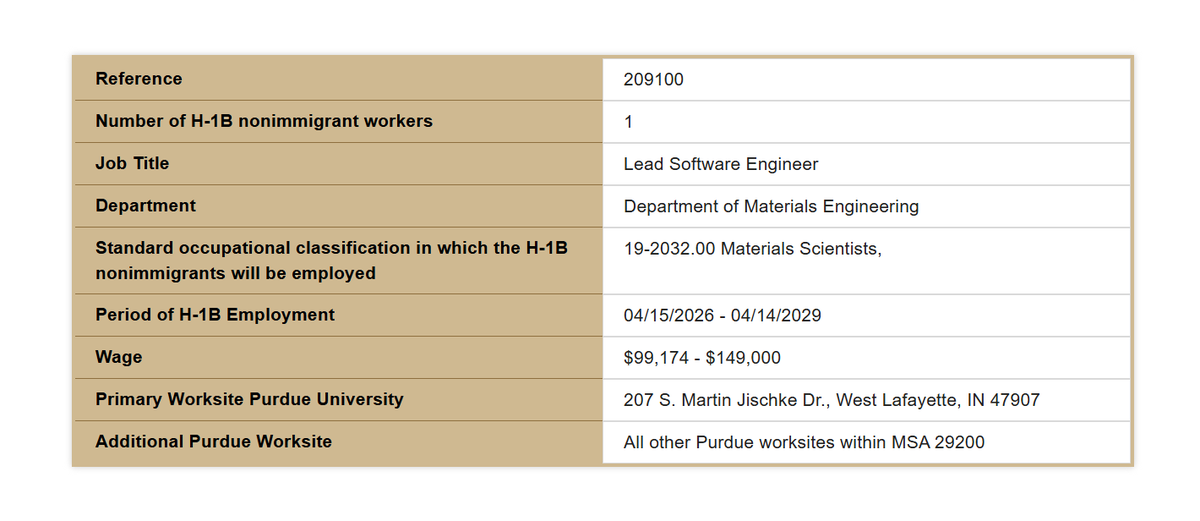Click the 'Department' row label
This screenshot has height=521, width=1200.
tap(146, 206)
